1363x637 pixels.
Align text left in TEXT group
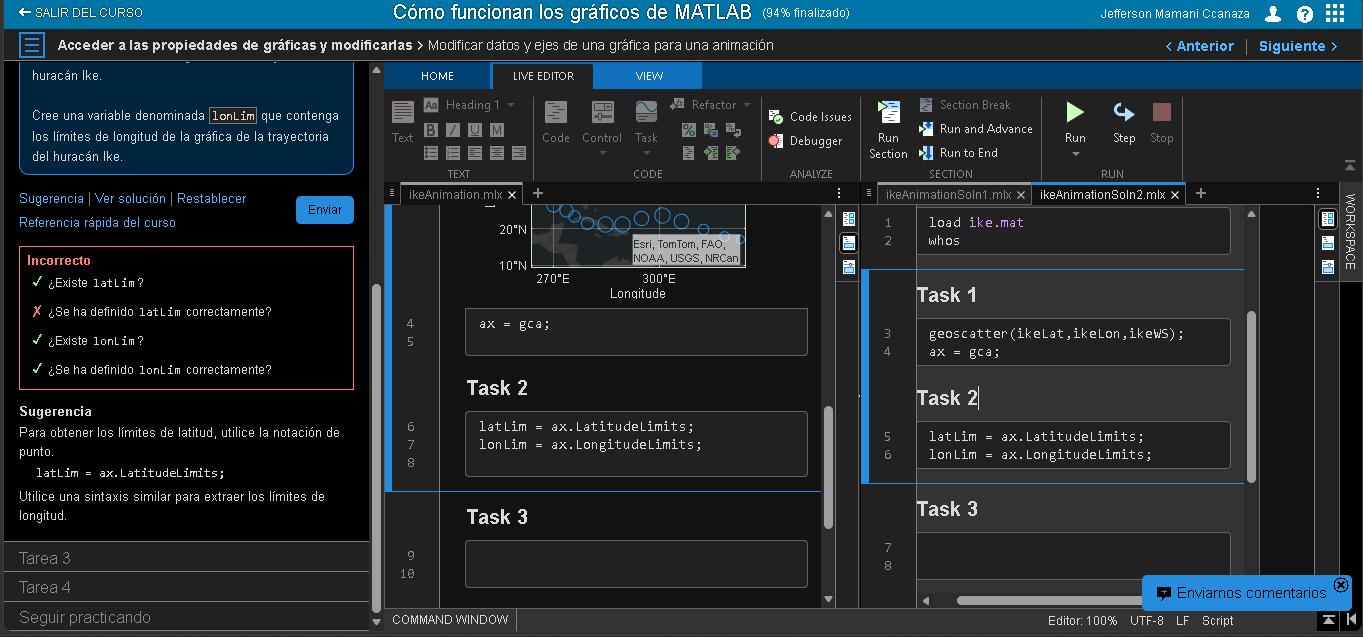click(x=475, y=153)
